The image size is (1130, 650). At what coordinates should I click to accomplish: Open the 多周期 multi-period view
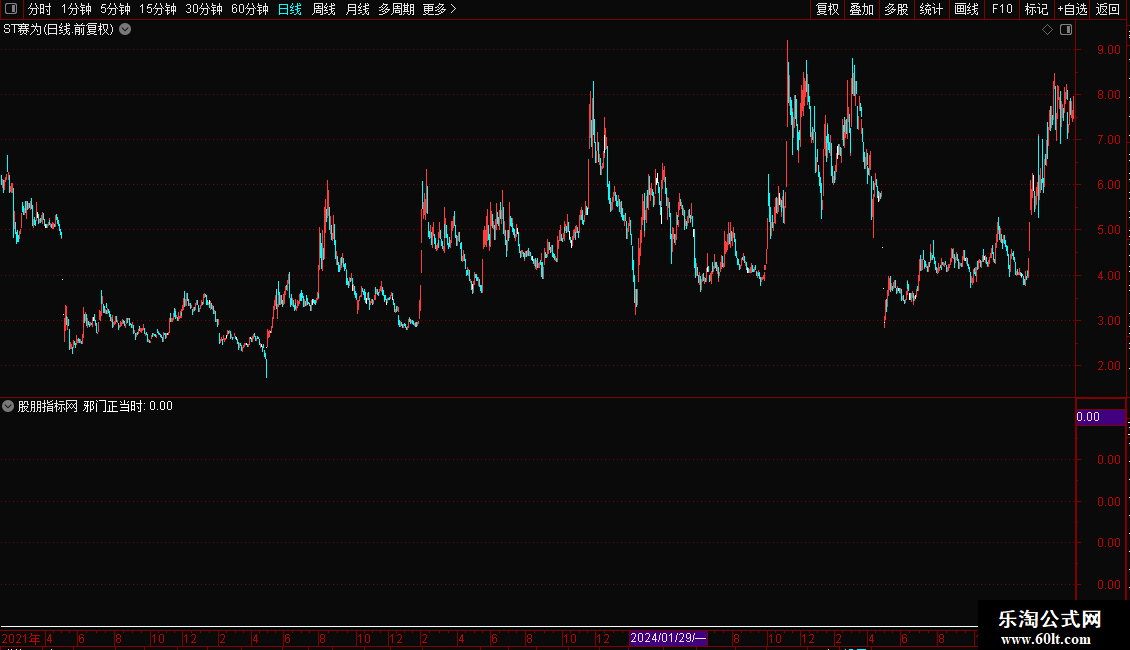click(396, 9)
